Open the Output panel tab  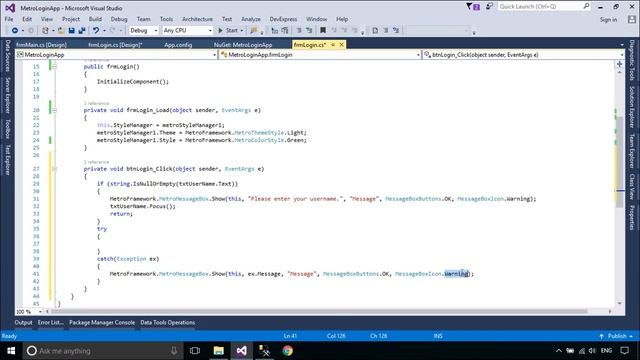23,322
